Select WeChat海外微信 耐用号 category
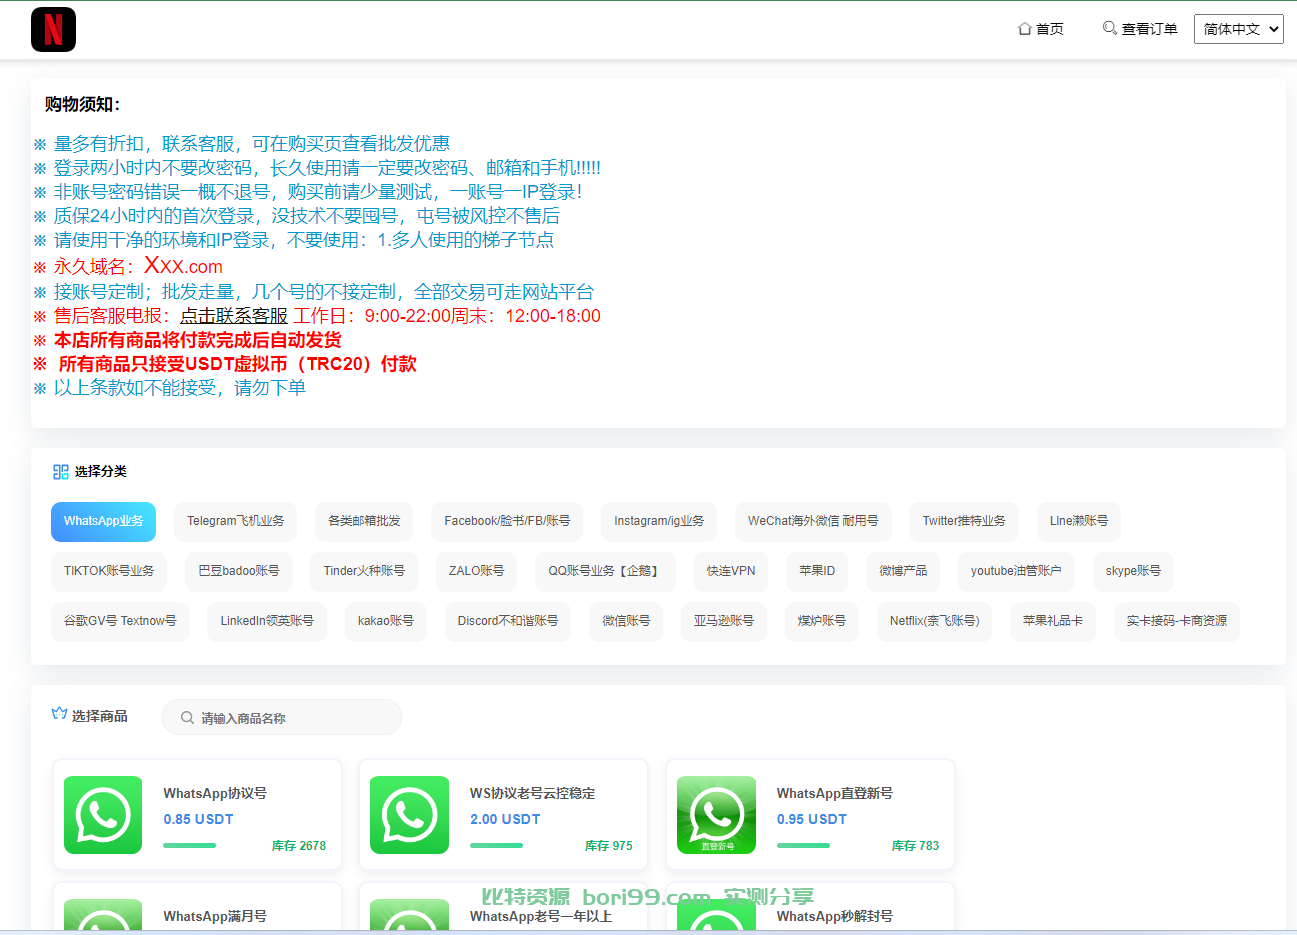This screenshot has height=935, width=1297. click(x=813, y=521)
